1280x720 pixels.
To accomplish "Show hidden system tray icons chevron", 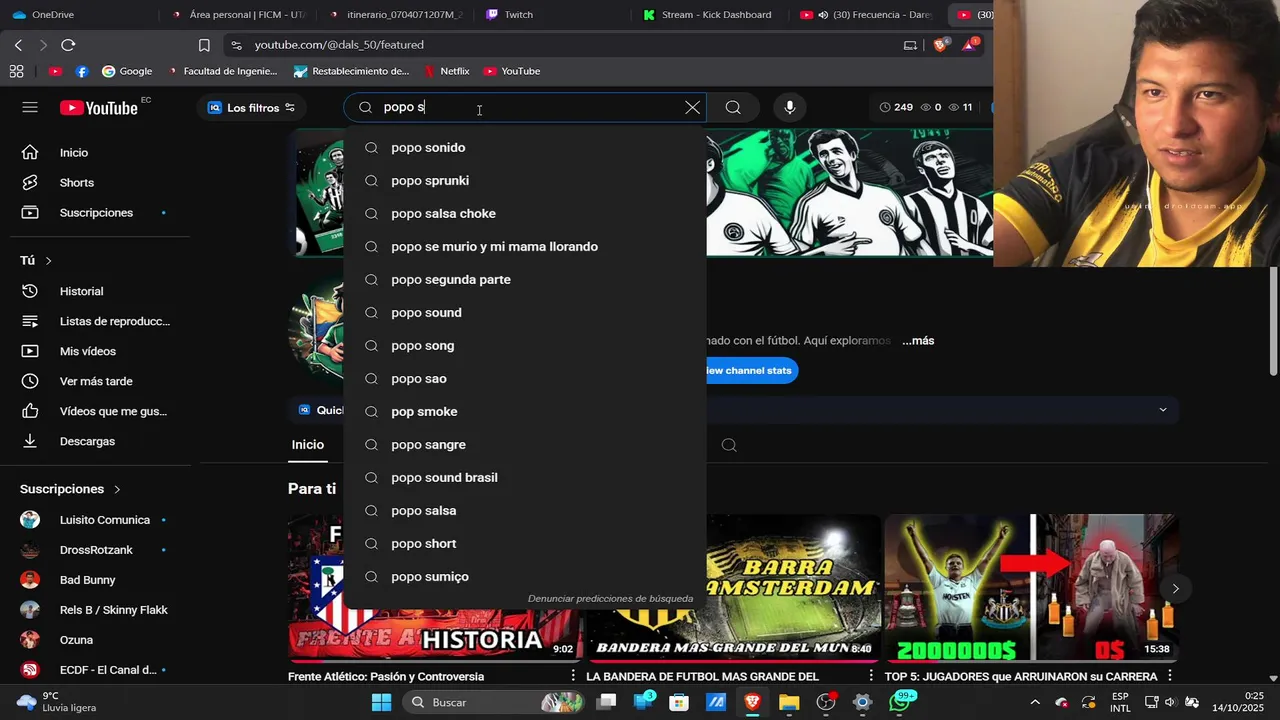I will (x=1035, y=702).
